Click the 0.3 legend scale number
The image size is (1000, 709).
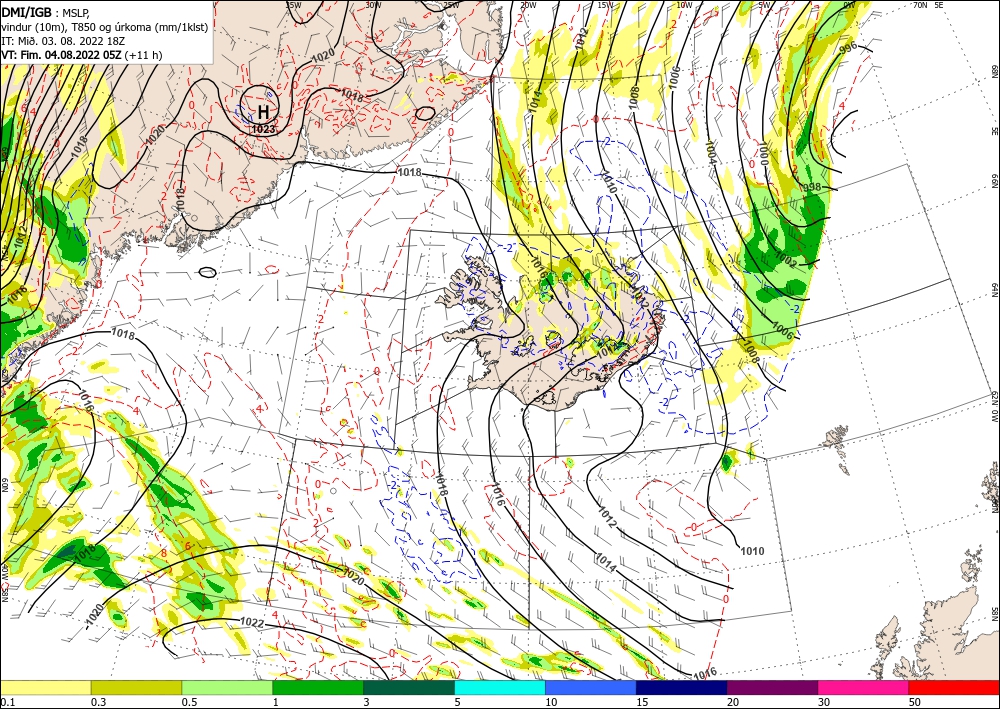(x=98, y=702)
